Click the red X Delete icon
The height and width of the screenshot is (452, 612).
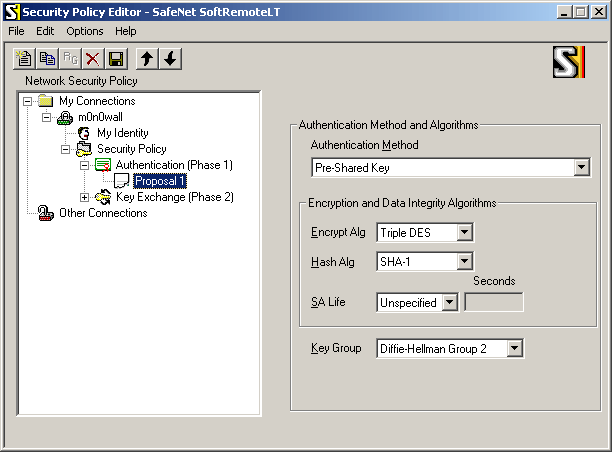point(93,59)
